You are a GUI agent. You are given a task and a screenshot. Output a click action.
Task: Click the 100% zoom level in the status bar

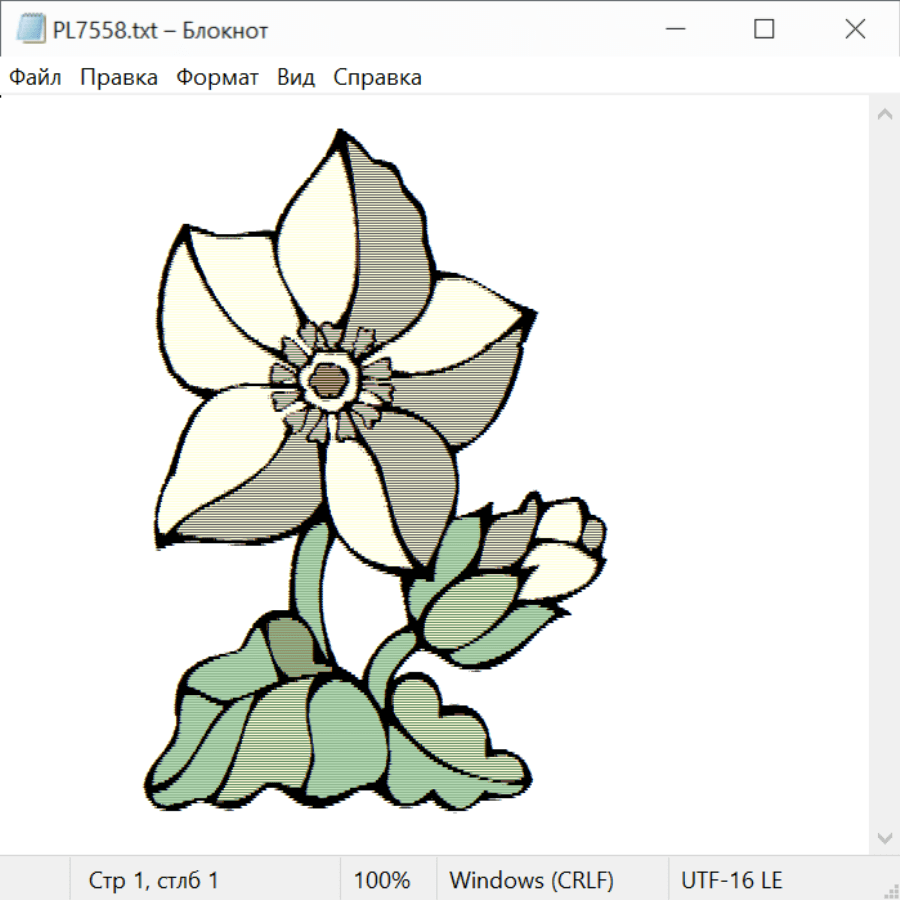point(382,880)
